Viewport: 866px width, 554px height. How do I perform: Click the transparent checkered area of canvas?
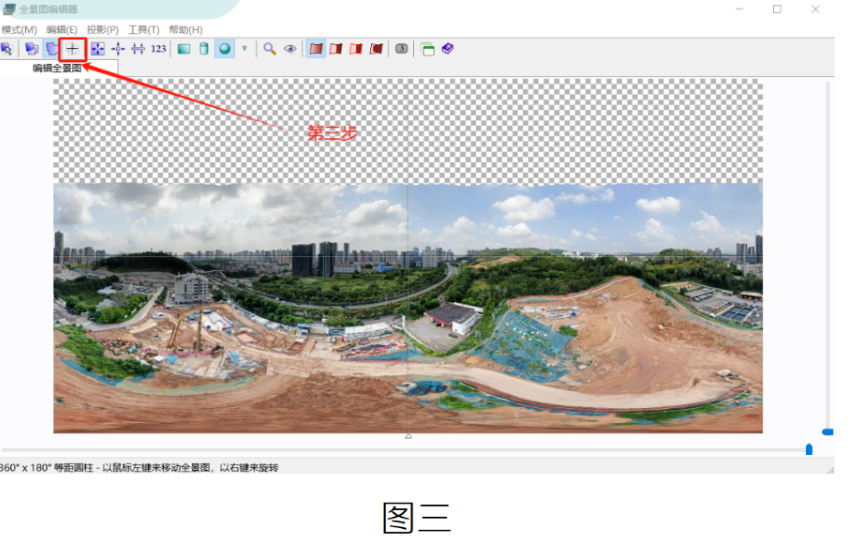click(x=408, y=131)
